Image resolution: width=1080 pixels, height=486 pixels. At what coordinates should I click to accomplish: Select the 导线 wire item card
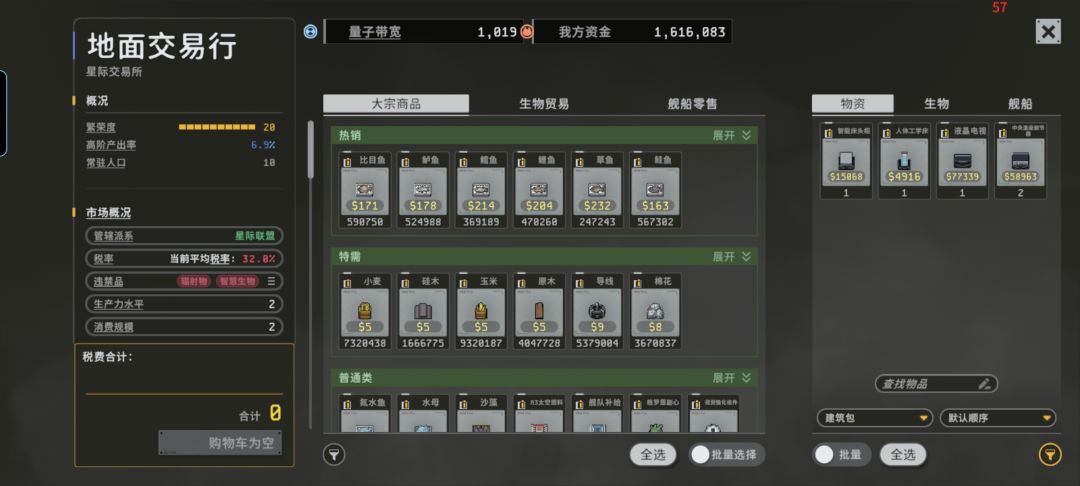[597, 311]
